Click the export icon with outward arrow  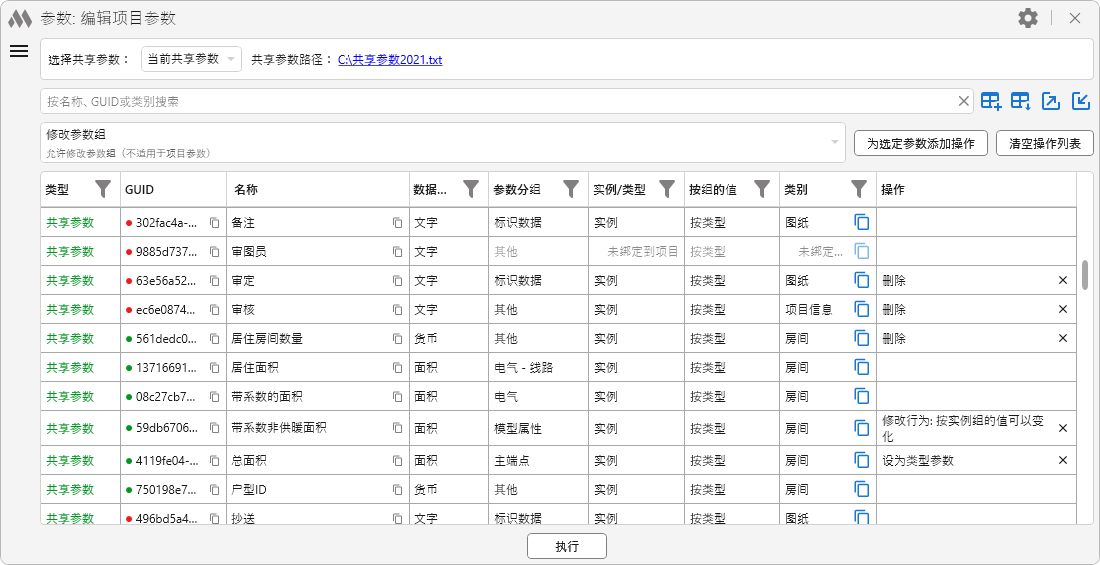click(1051, 101)
